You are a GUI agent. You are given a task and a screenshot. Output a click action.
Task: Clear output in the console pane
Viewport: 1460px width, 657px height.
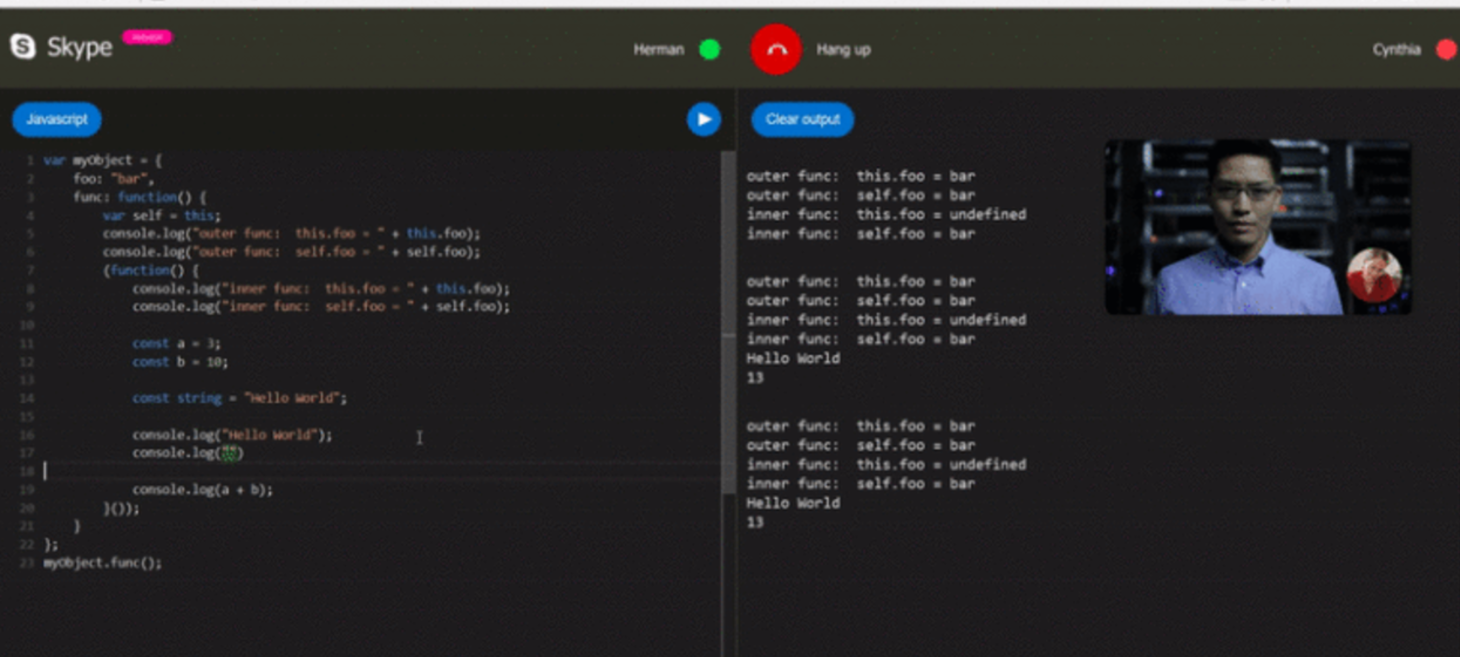pyautogui.click(x=803, y=119)
